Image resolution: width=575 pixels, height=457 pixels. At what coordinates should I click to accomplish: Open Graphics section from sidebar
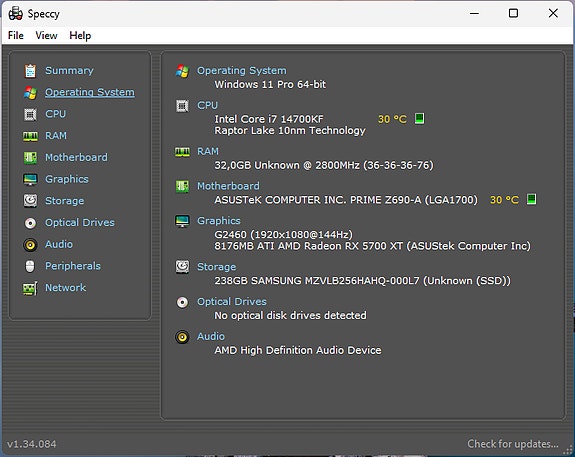click(67, 179)
